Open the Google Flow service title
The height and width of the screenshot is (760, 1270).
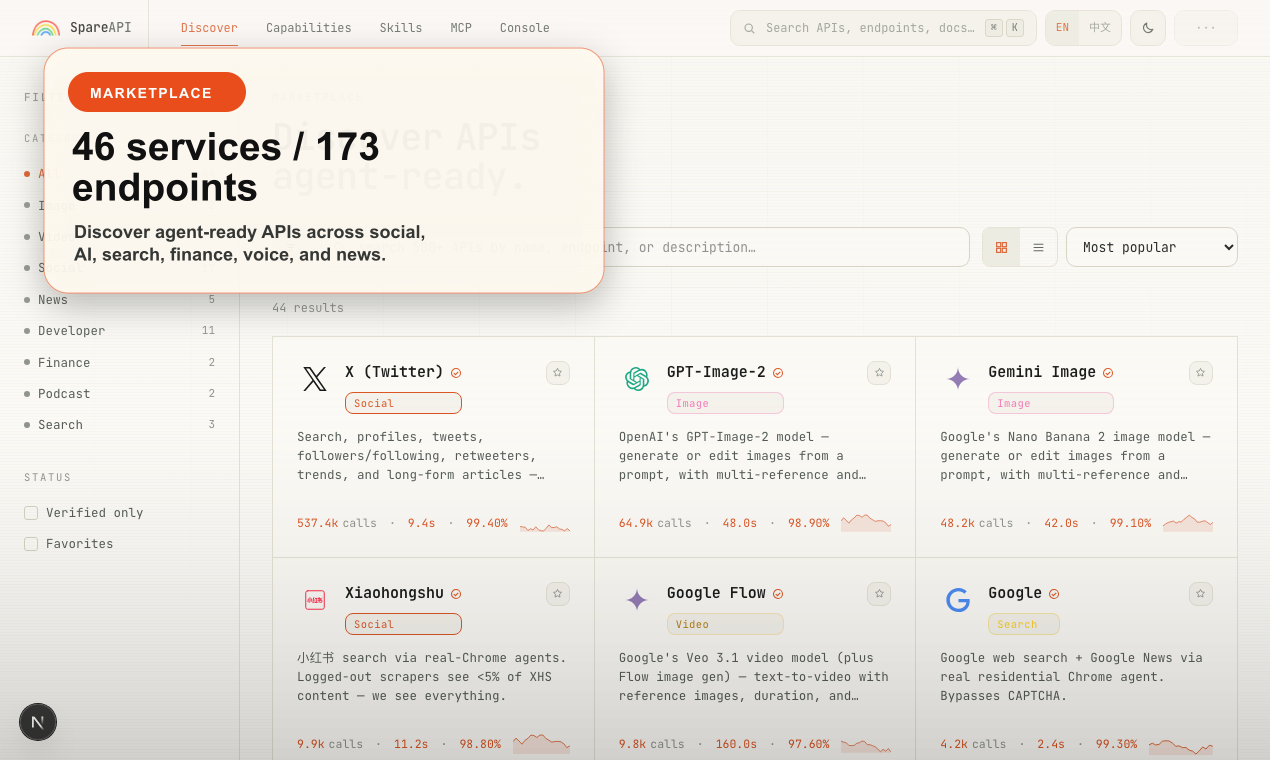tap(716, 593)
